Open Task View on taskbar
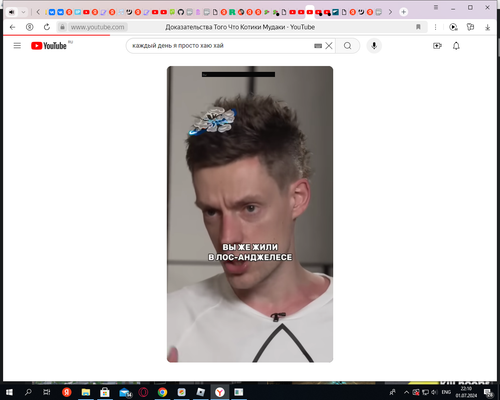This screenshot has width=500, height=400. [47, 392]
